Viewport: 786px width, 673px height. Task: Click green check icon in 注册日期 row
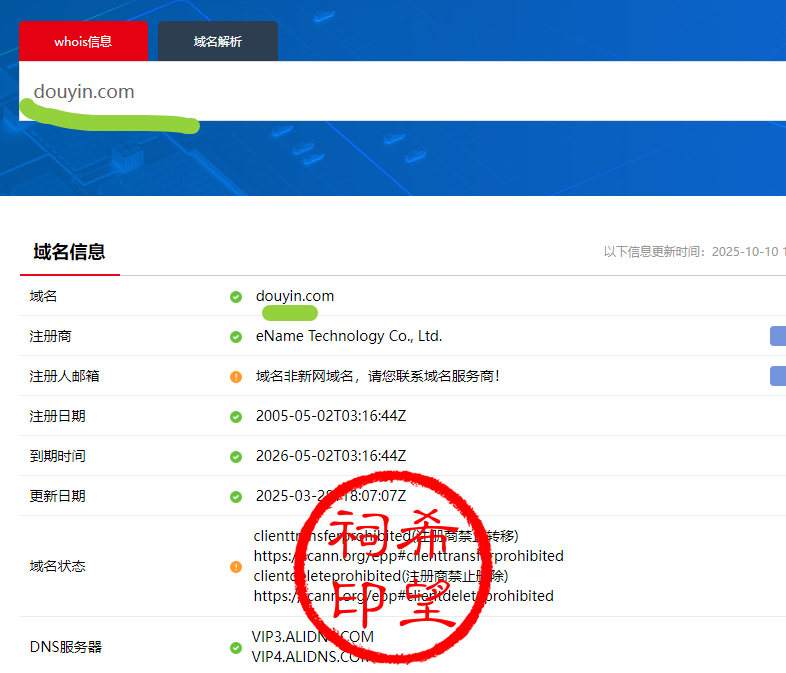(x=236, y=417)
